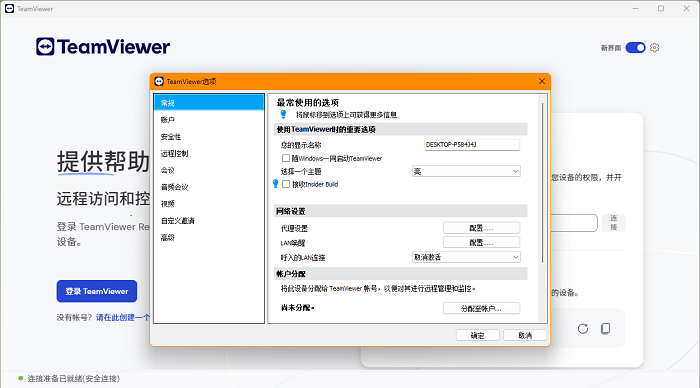
Task: Open the 账户 options category
Action: 209,120
